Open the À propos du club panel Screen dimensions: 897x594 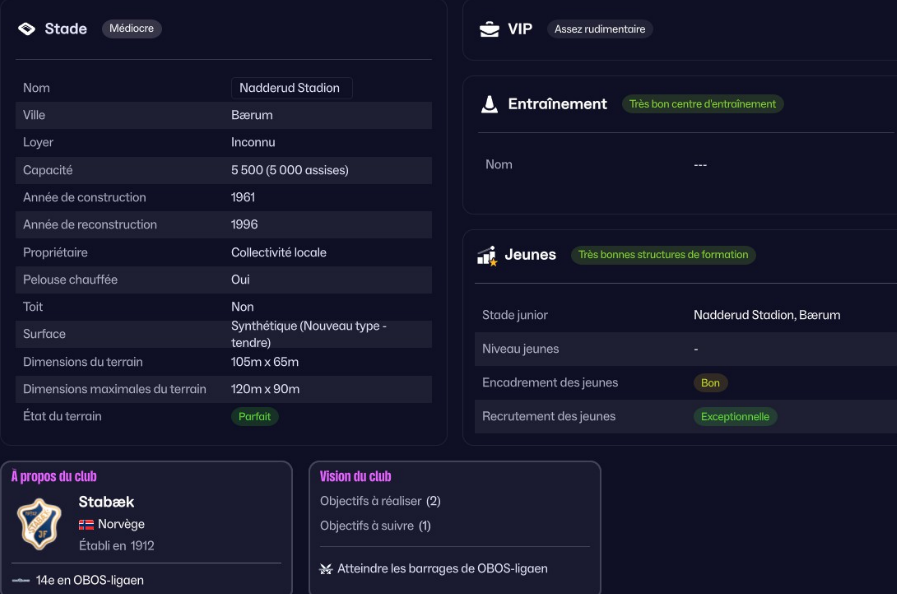pyautogui.click(x=54, y=477)
